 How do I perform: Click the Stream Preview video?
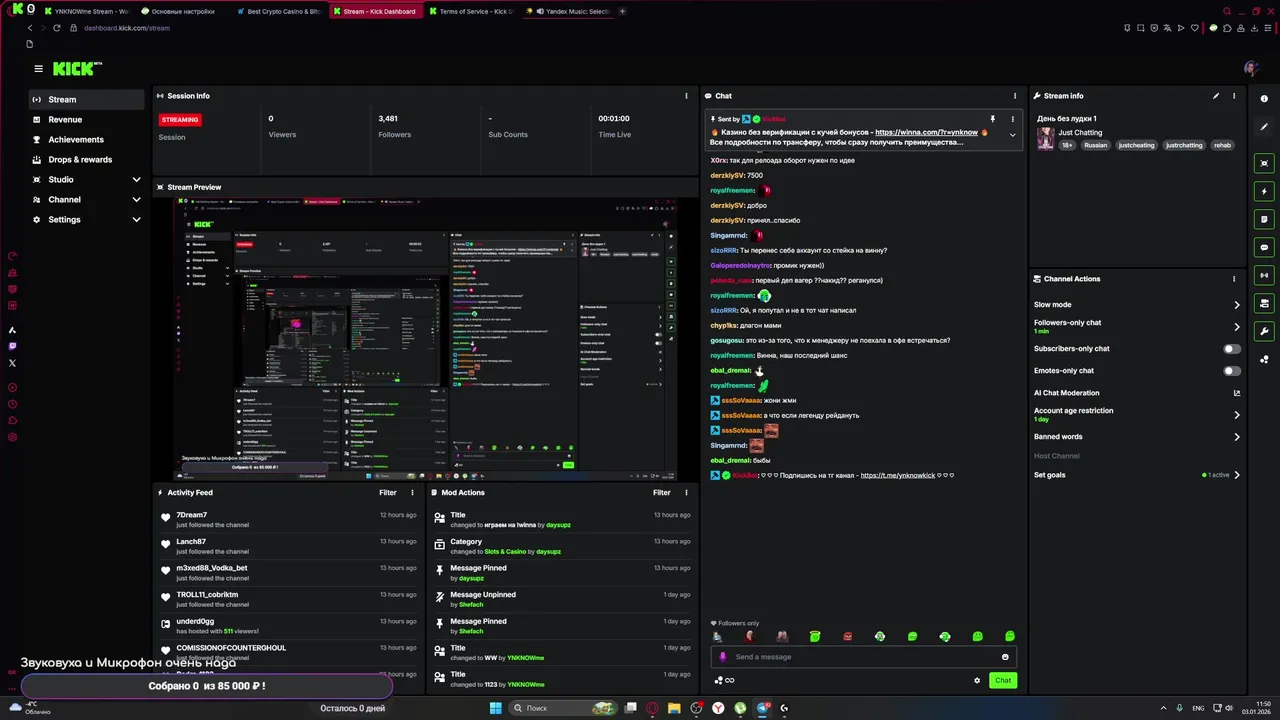coord(424,339)
